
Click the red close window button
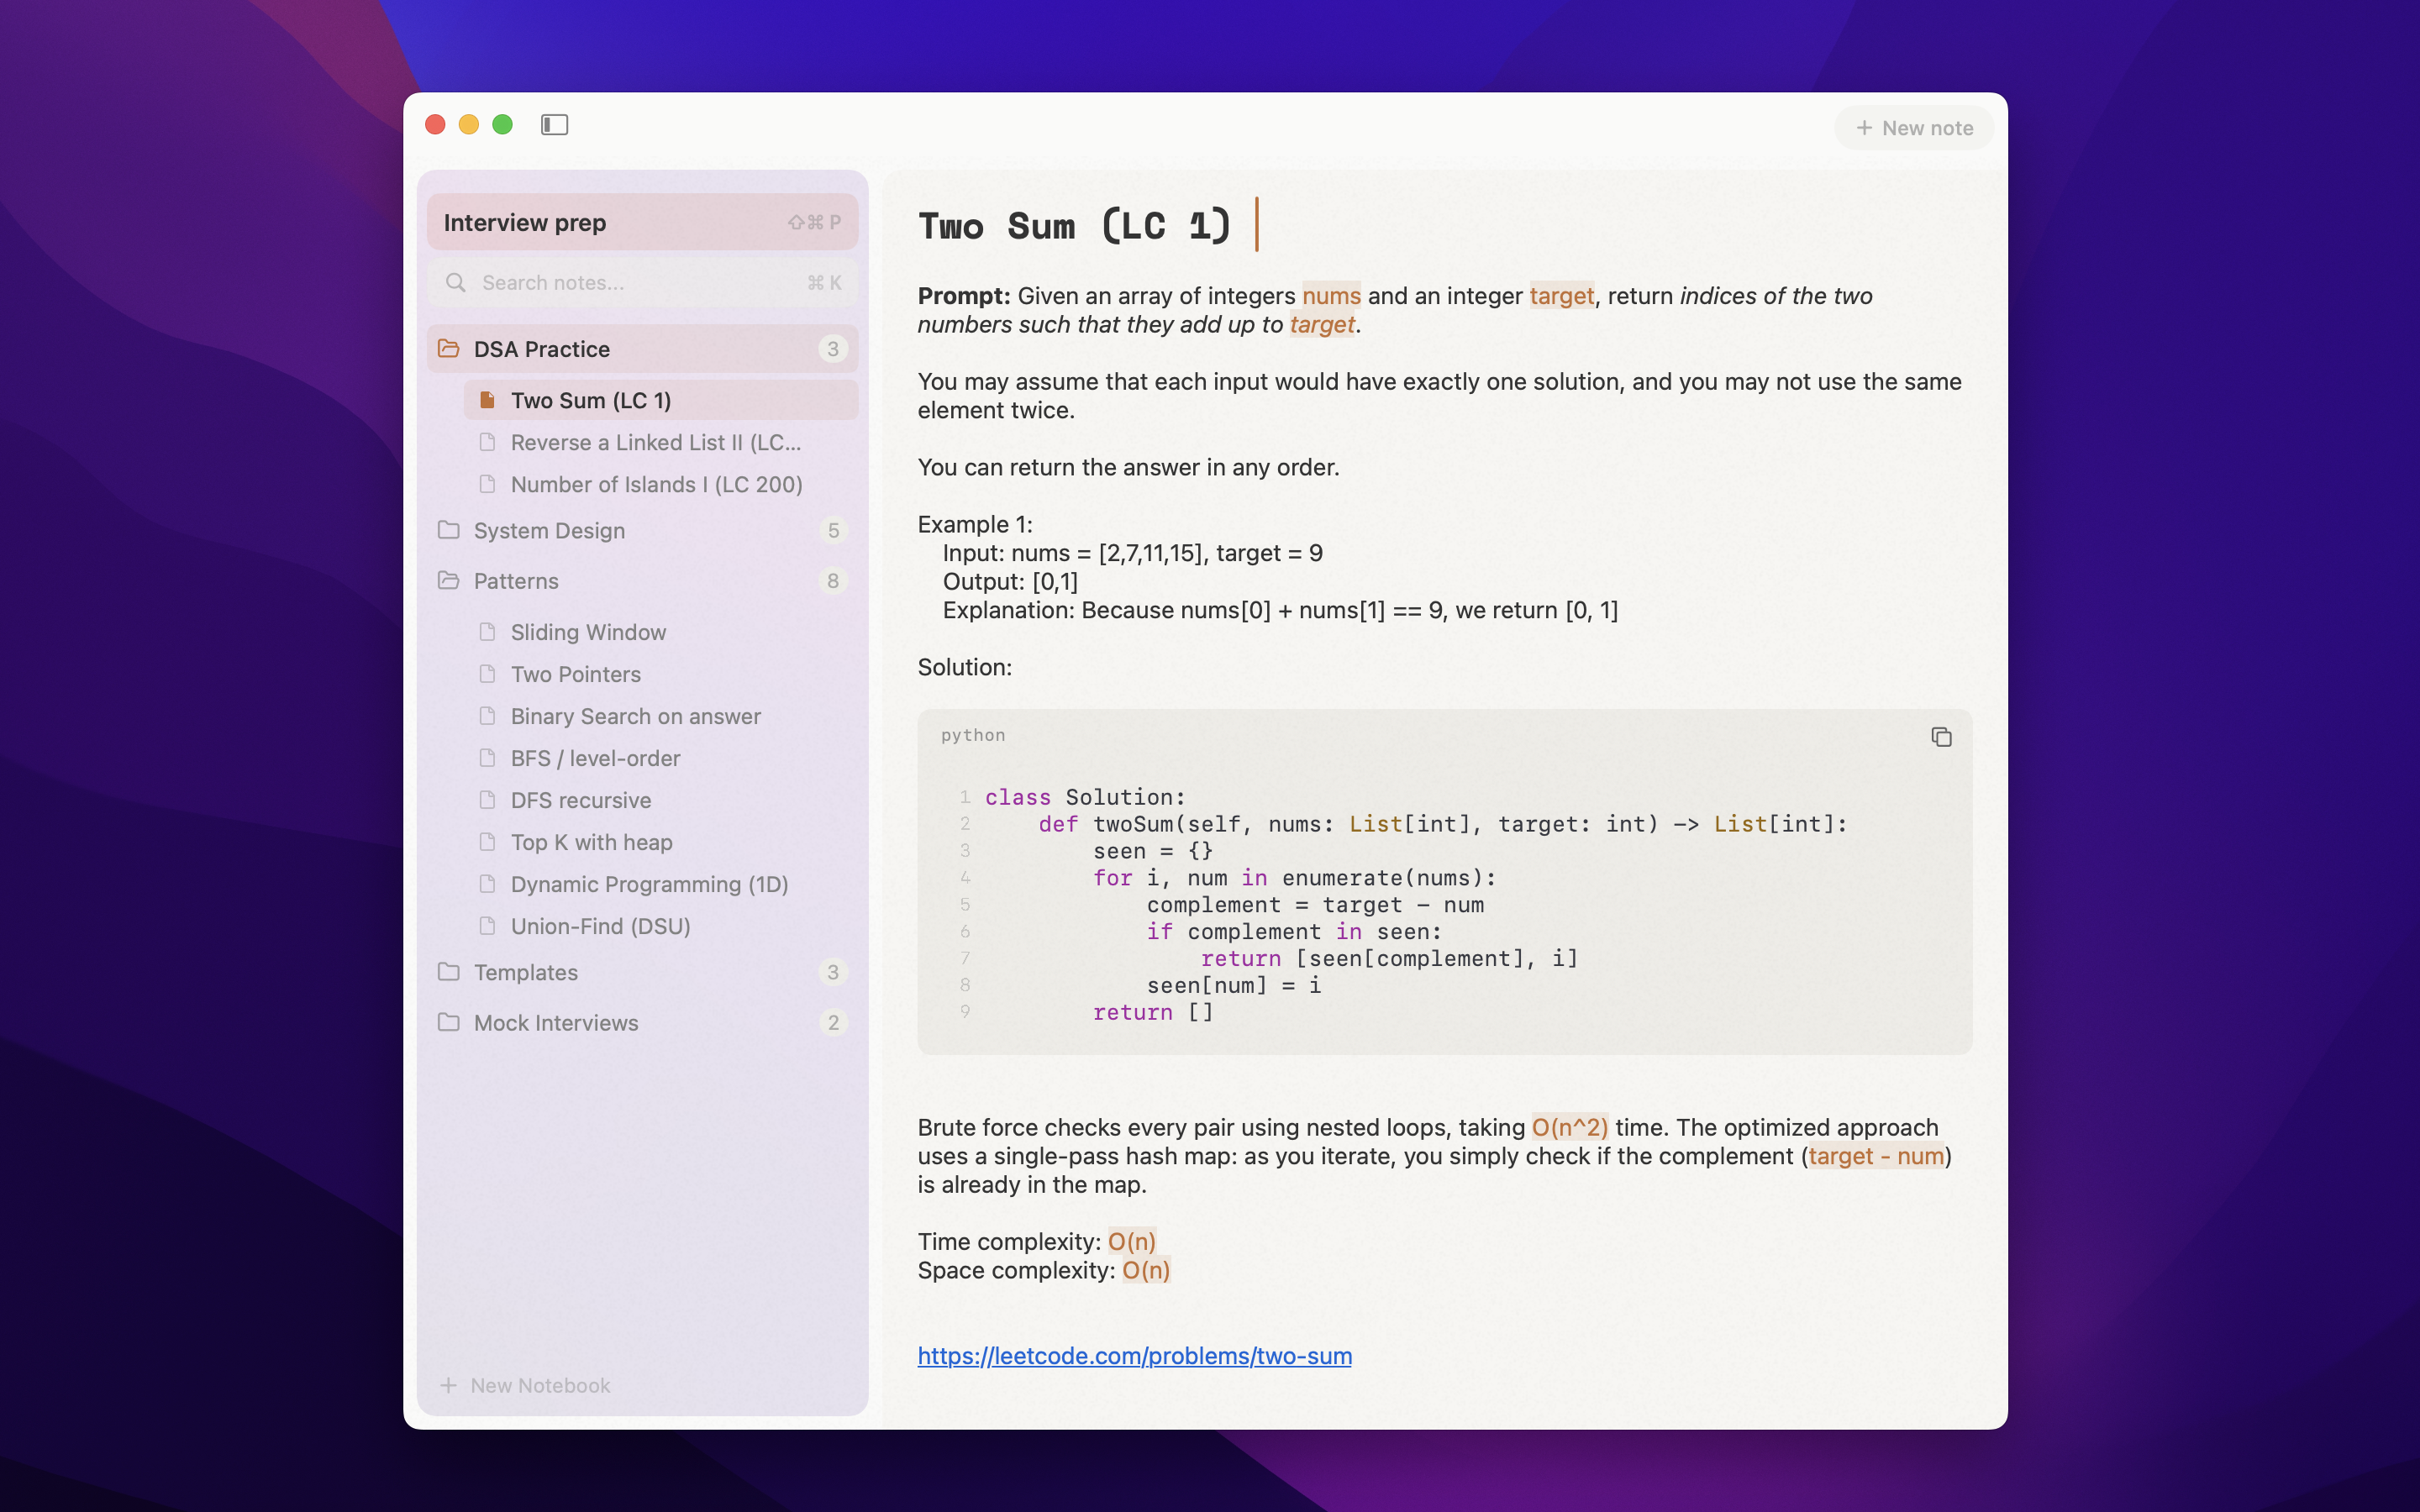(x=435, y=124)
